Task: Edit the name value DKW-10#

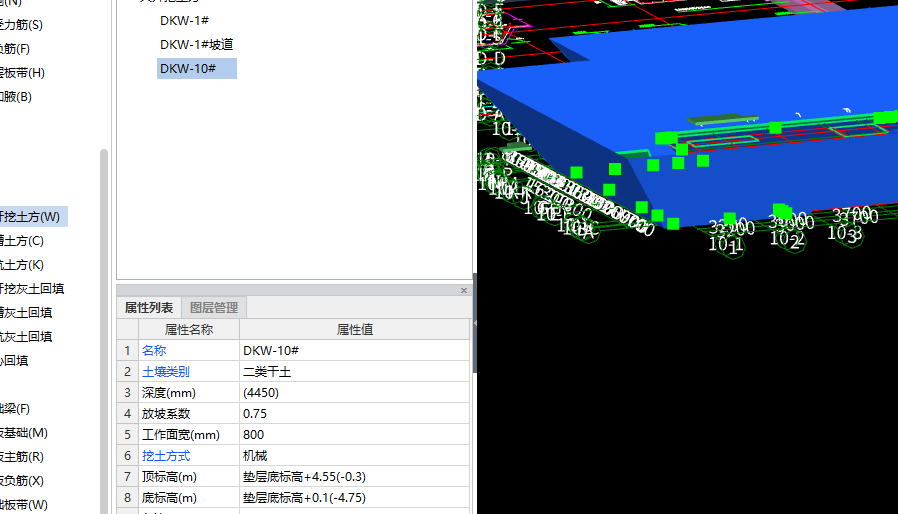Action: click(355, 351)
